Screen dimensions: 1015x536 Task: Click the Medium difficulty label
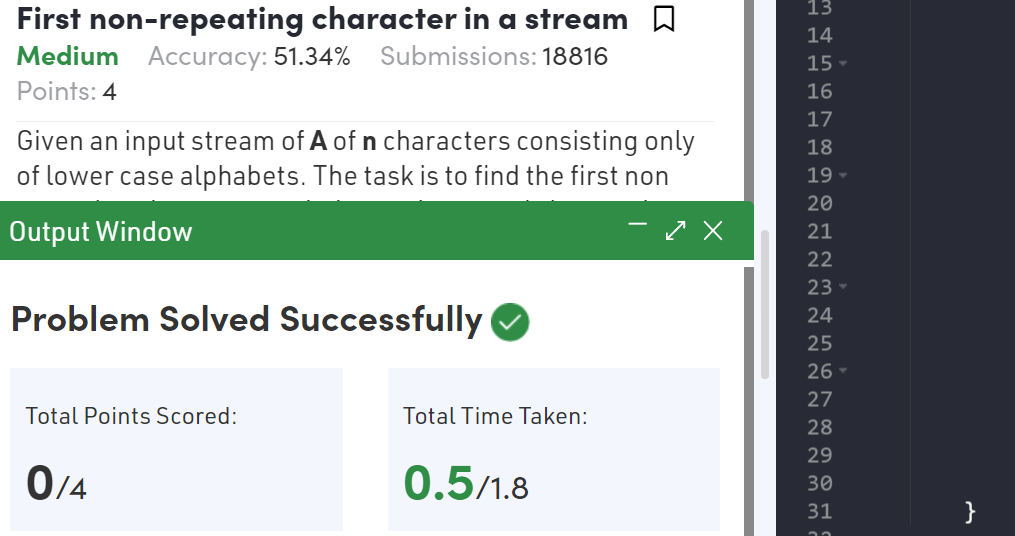(x=67, y=56)
